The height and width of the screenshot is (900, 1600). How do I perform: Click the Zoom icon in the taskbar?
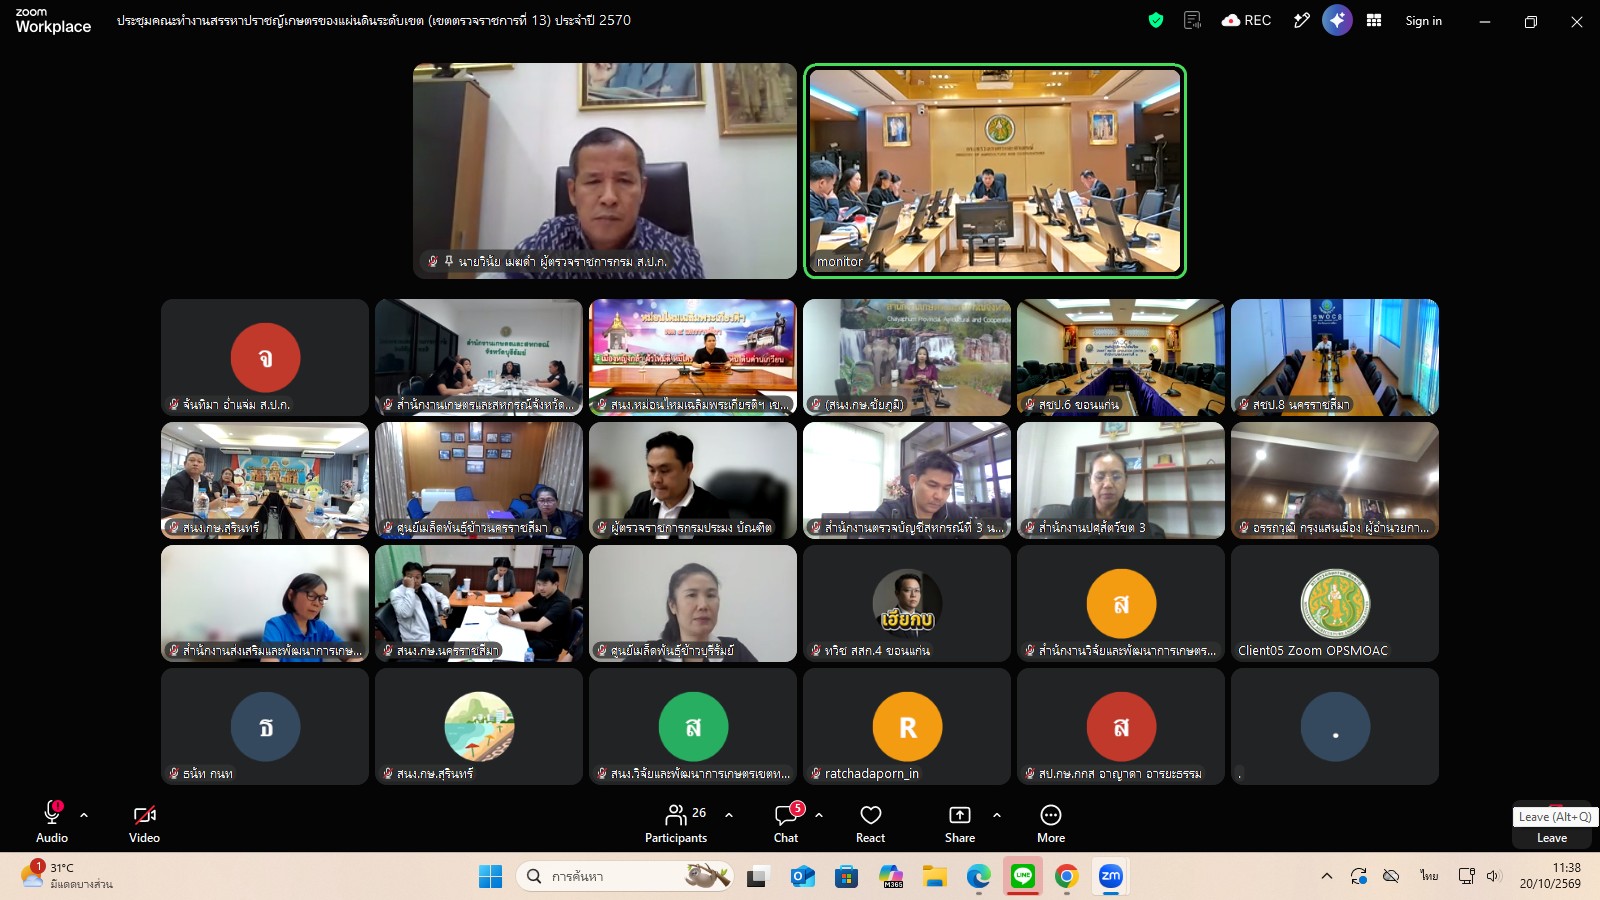(x=1110, y=877)
